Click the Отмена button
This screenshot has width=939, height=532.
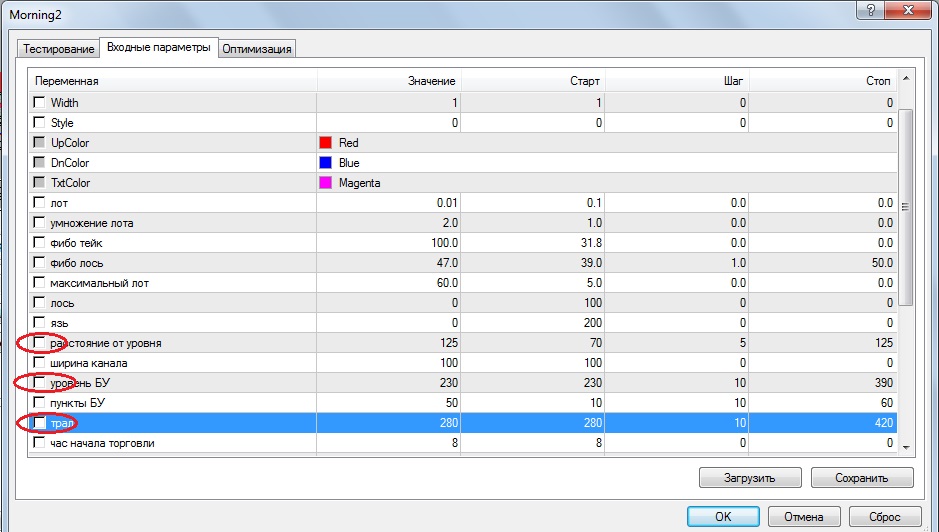click(x=804, y=516)
